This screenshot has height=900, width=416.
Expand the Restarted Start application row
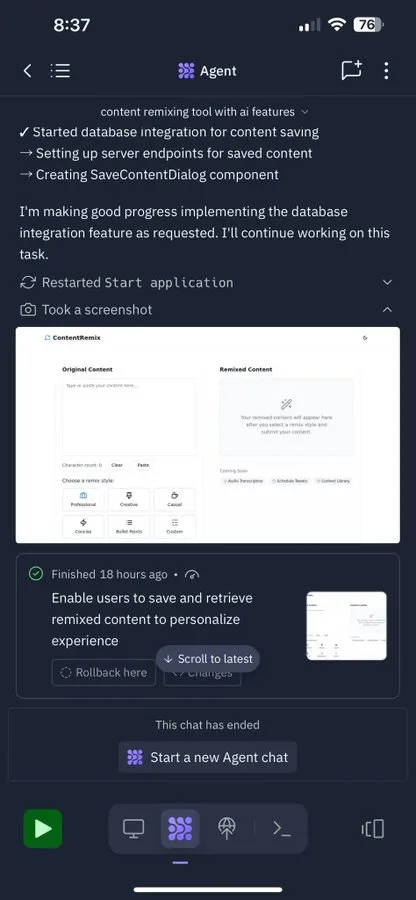pyautogui.click(x=207, y=282)
